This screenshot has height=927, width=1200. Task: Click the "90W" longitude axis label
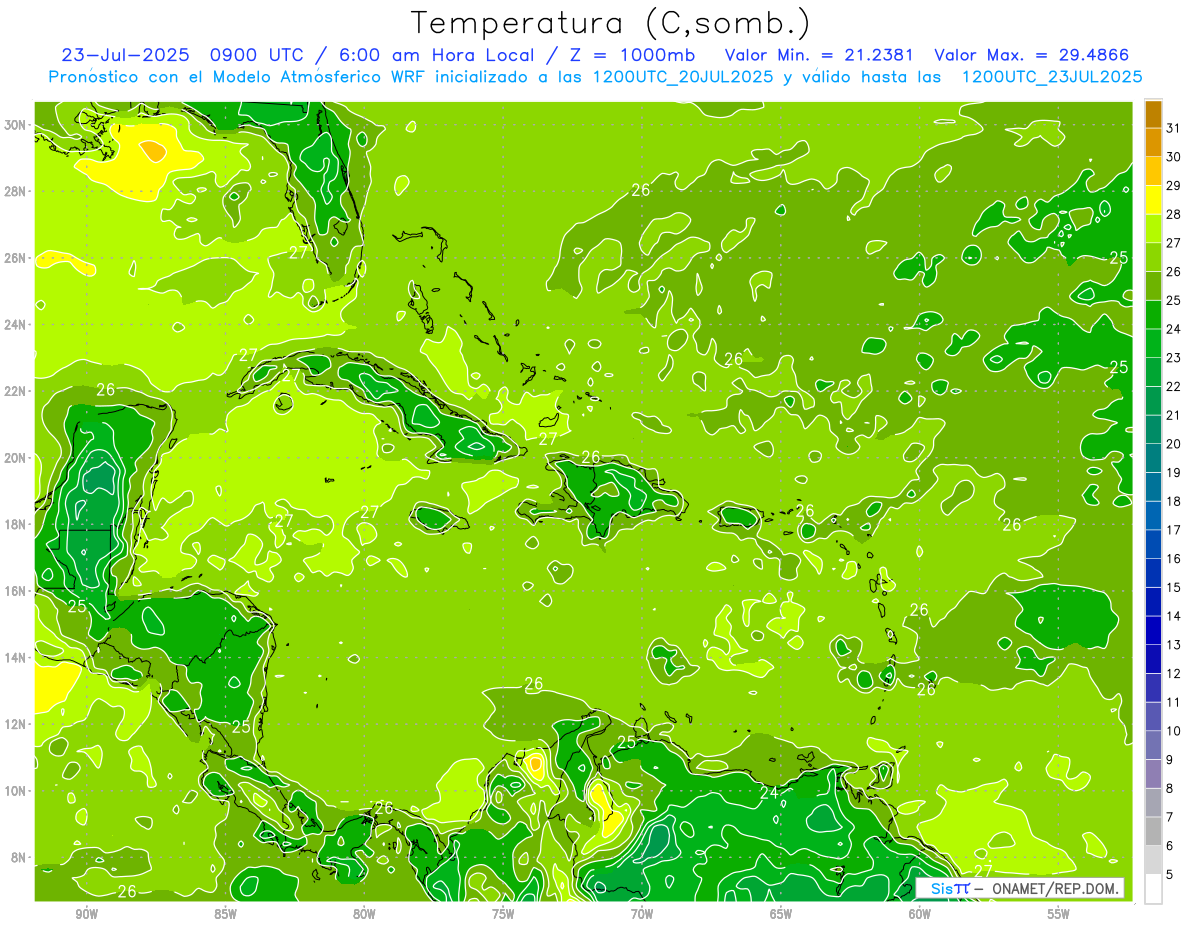coord(86,914)
